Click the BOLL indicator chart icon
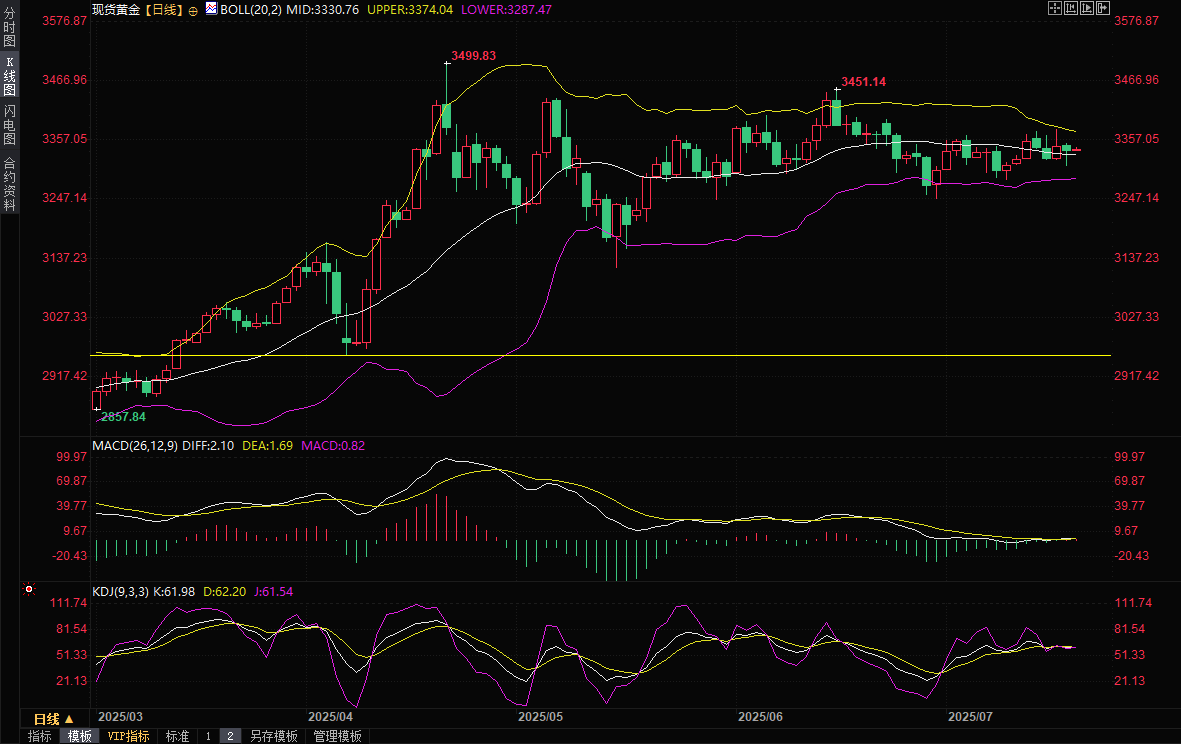This screenshot has width=1181, height=744. (211, 9)
